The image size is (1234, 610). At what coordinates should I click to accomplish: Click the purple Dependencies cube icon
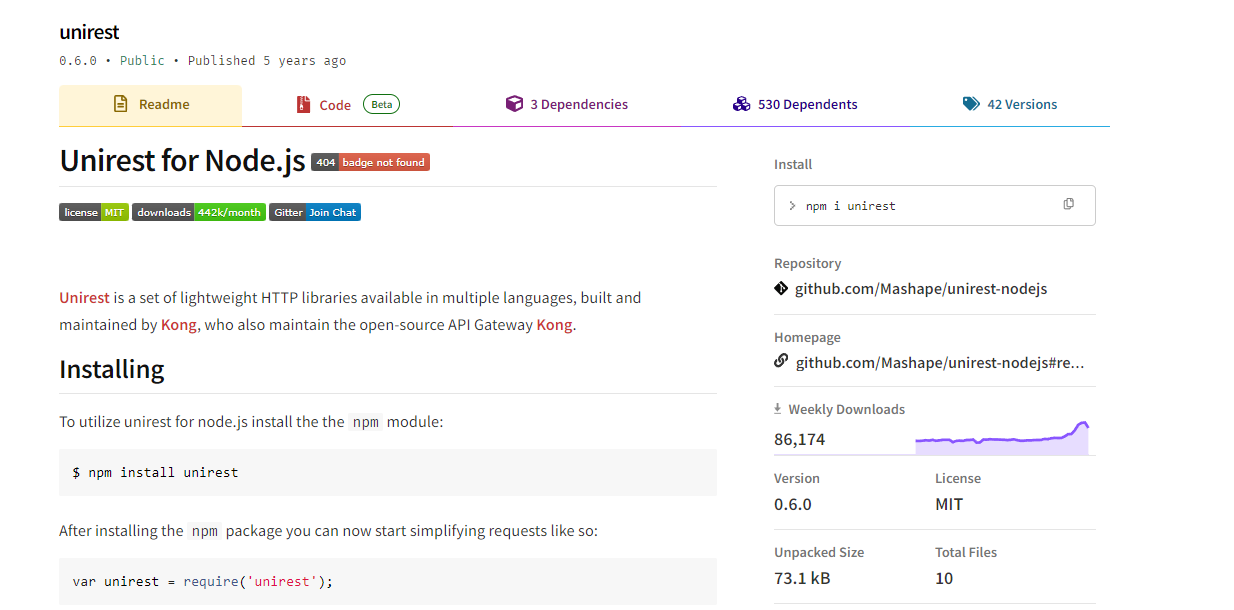click(514, 104)
